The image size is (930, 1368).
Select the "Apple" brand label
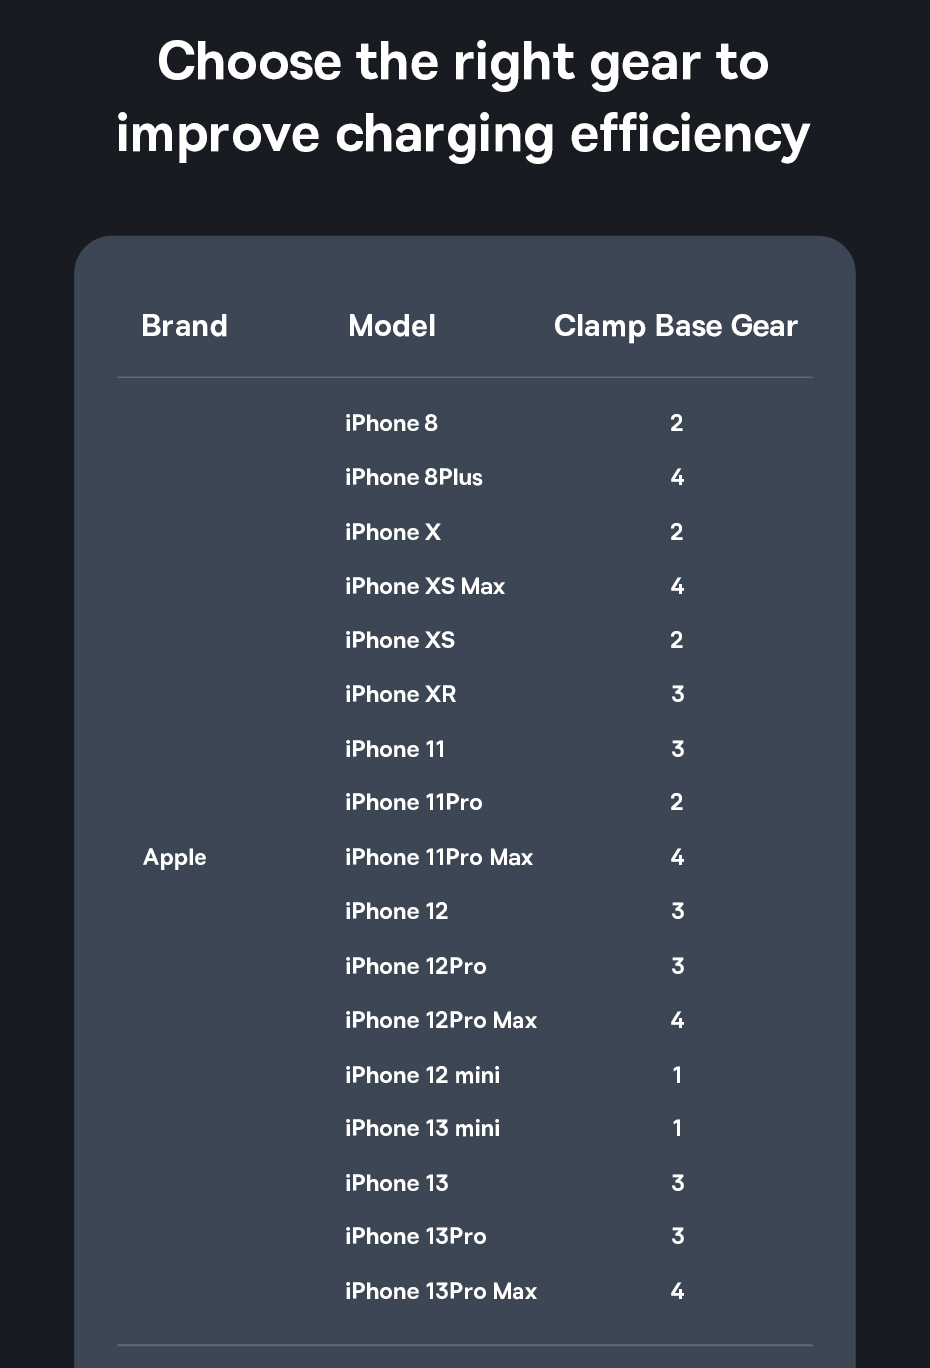(175, 857)
